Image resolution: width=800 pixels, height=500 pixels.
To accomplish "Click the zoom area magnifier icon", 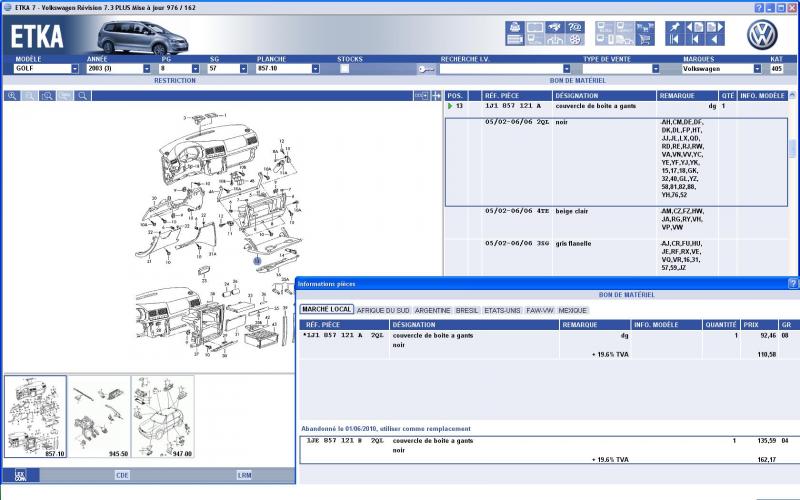I will (47, 96).
